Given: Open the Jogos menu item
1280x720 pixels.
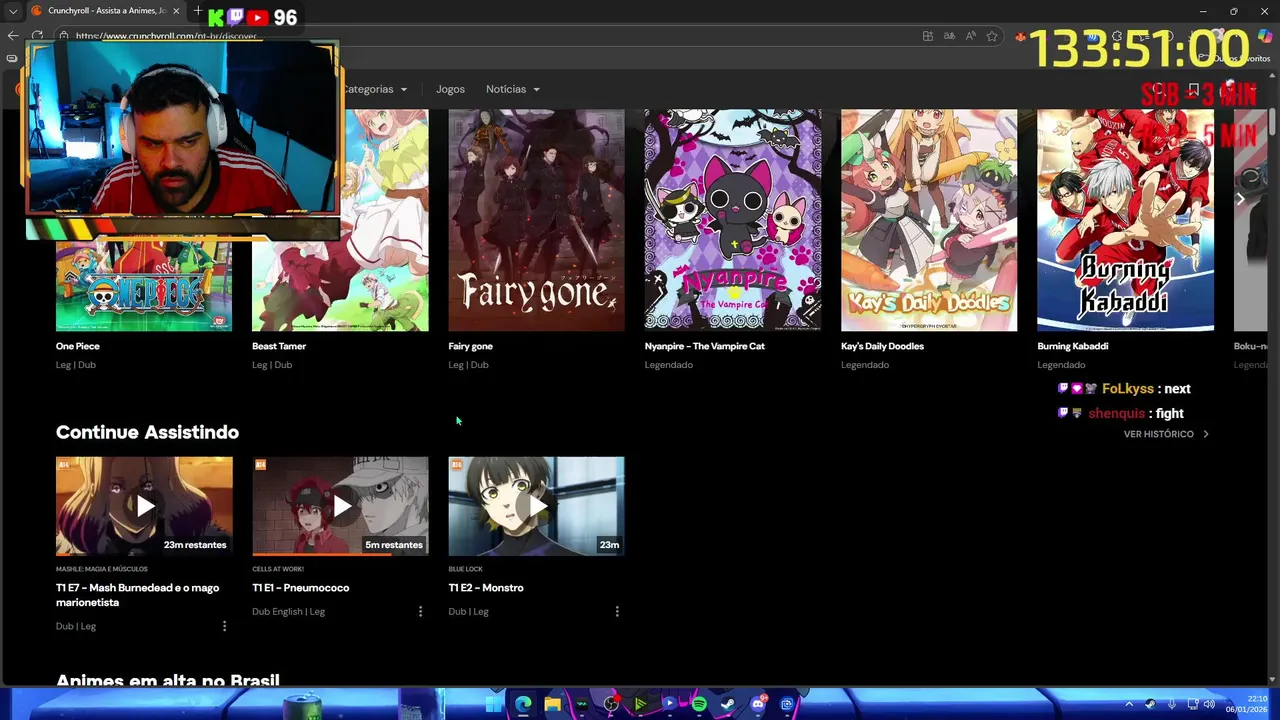Looking at the screenshot, I should 450,89.
